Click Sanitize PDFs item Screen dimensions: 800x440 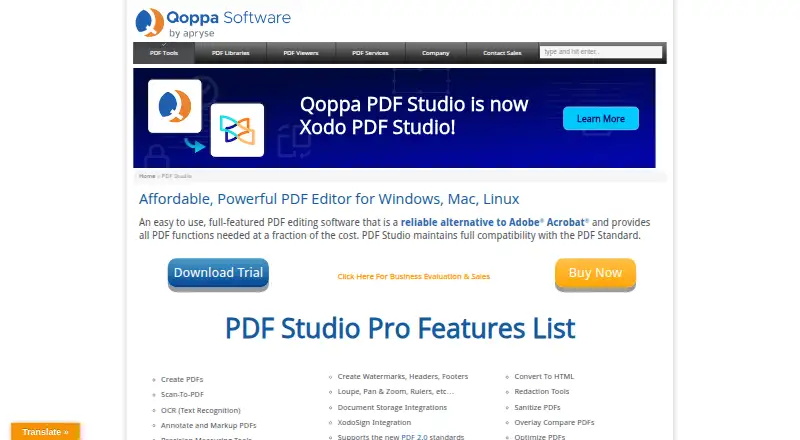click(x=537, y=407)
